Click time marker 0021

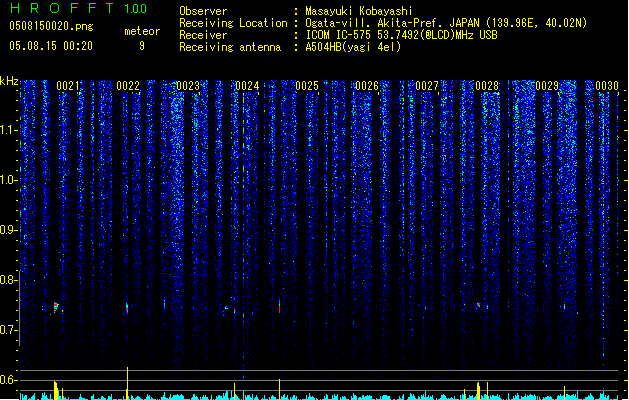click(68, 86)
